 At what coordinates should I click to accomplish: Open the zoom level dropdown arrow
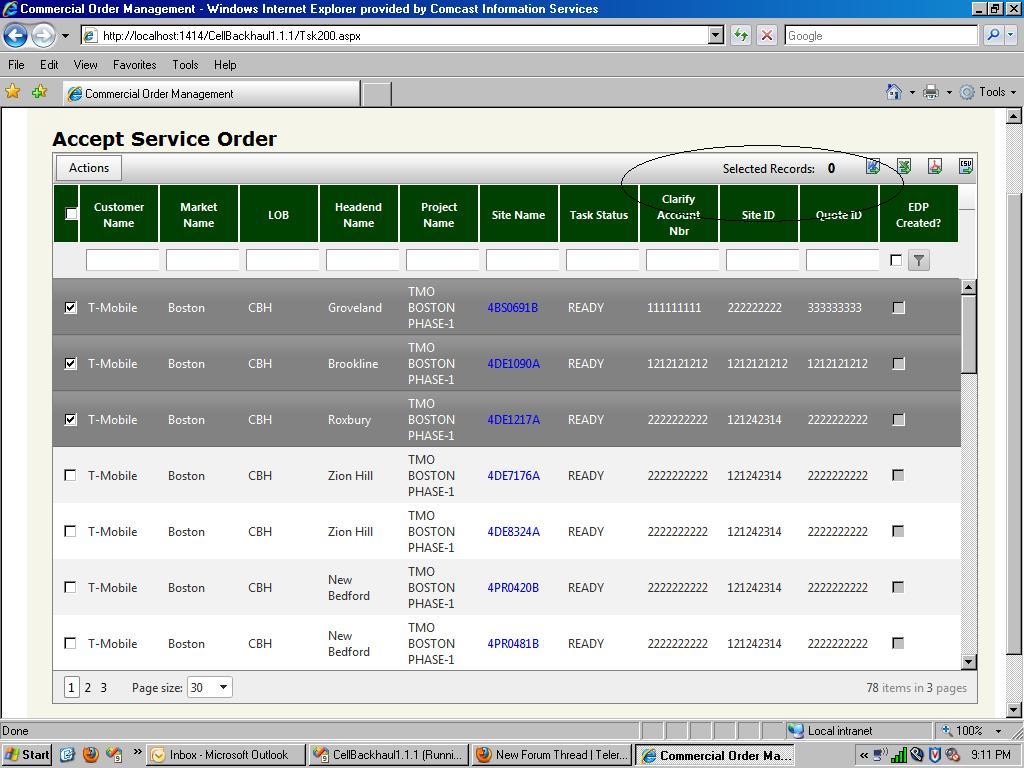click(x=999, y=731)
